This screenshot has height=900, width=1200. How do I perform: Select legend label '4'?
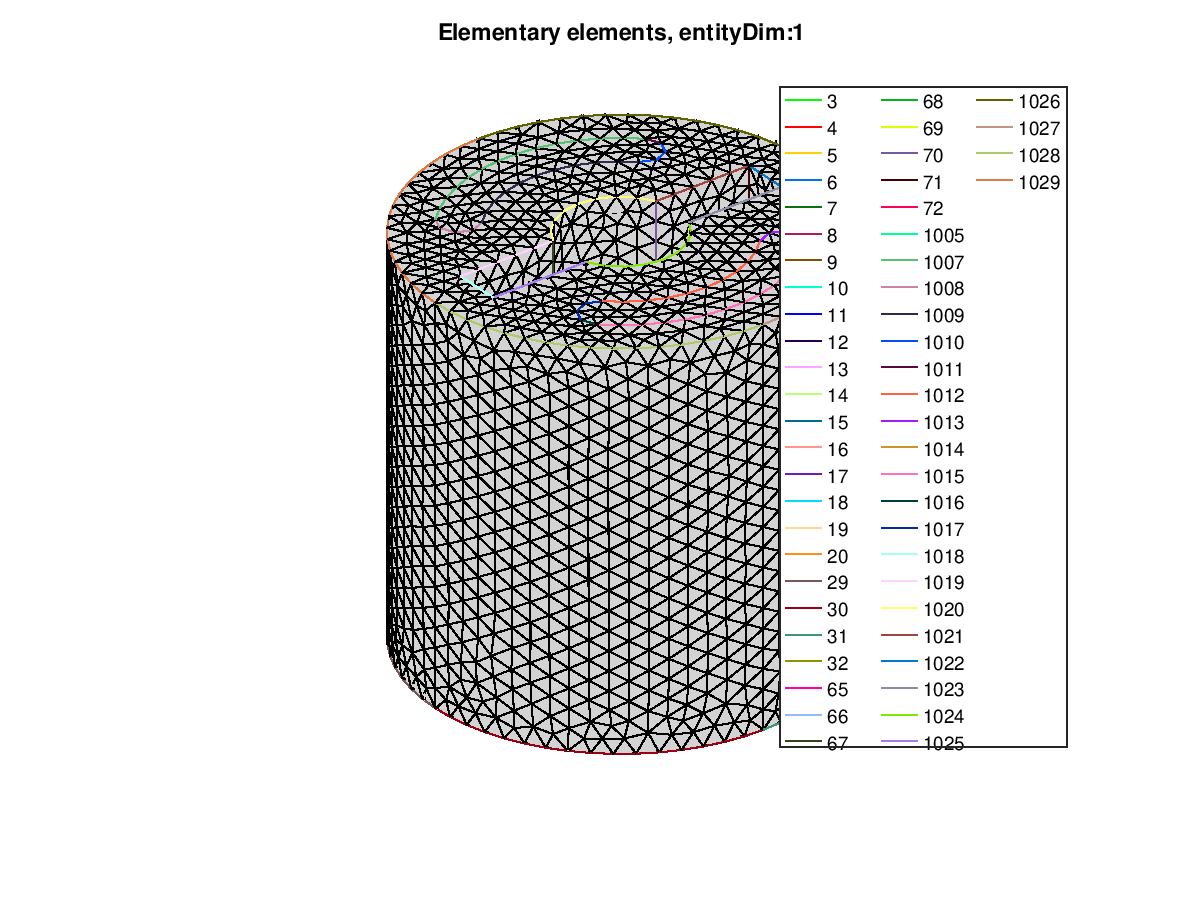[833, 129]
